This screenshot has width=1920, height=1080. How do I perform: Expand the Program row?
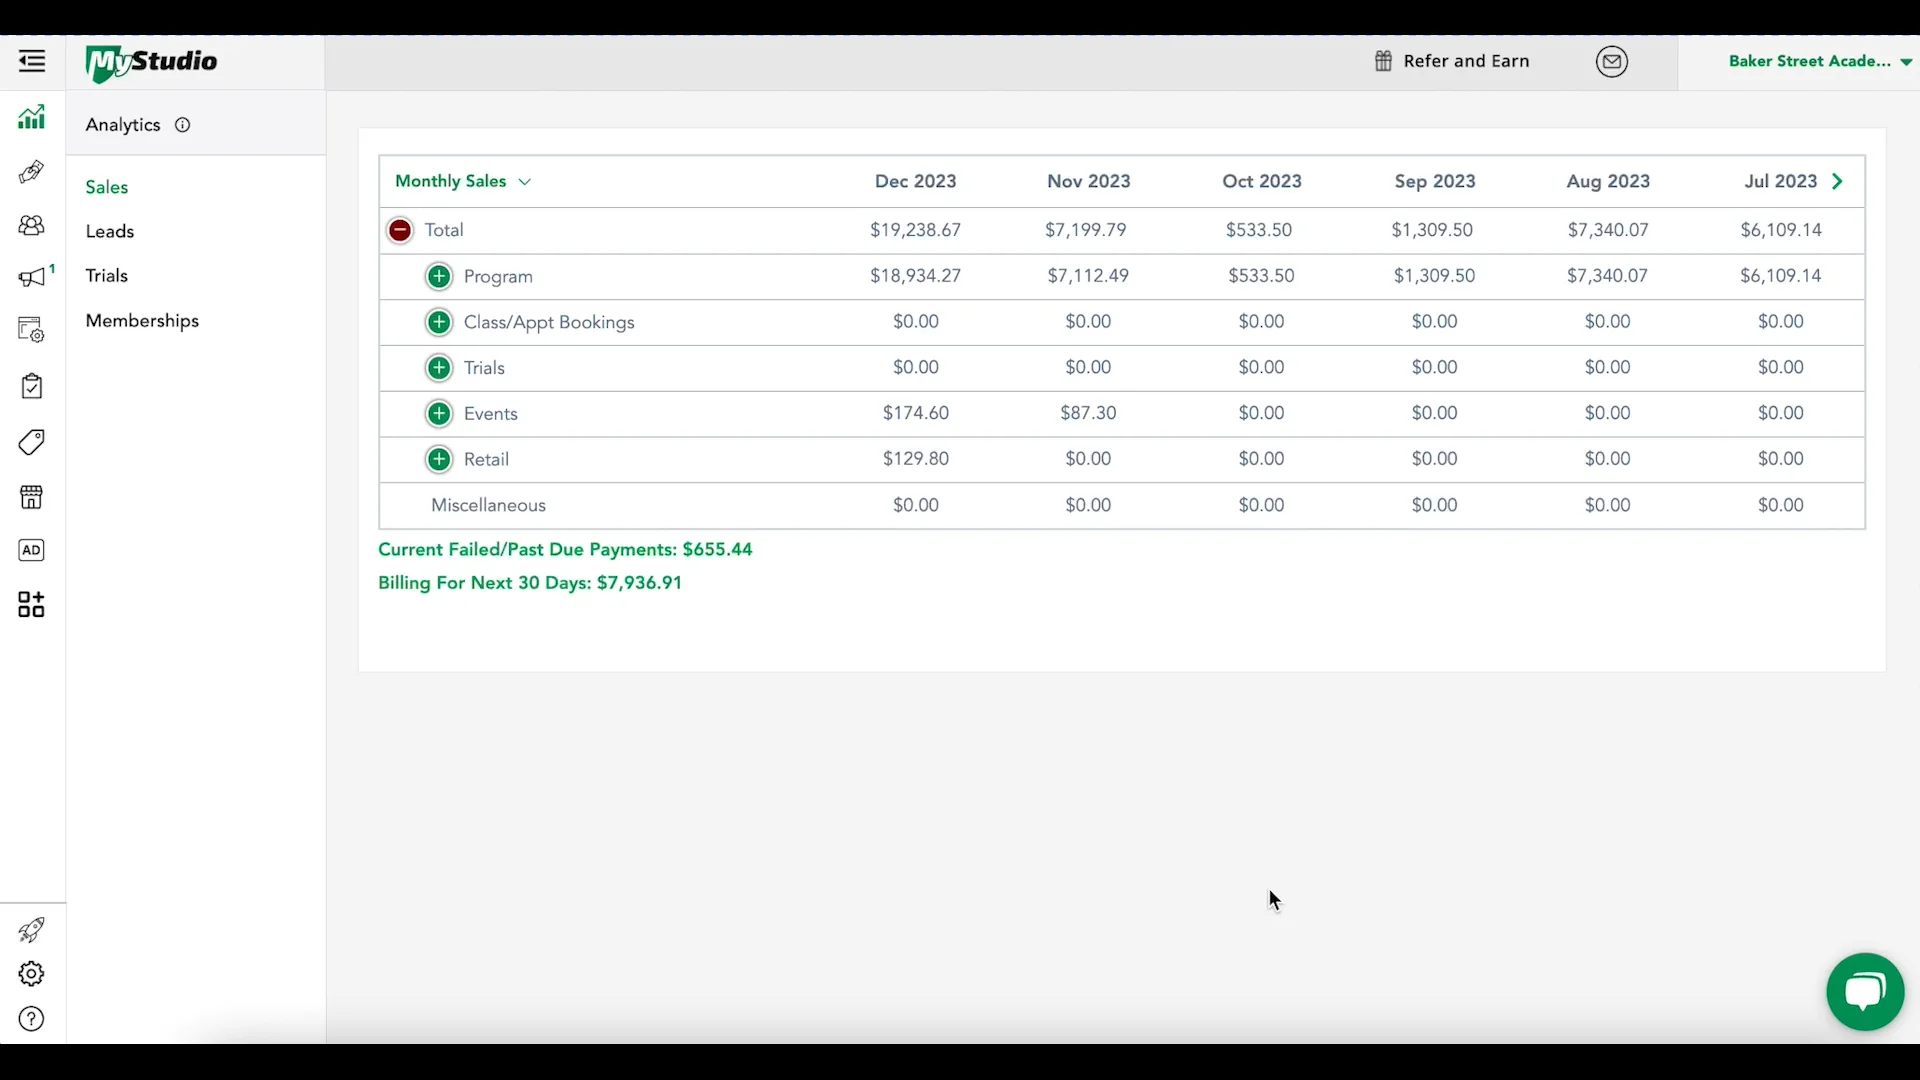(x=439, y=277)
